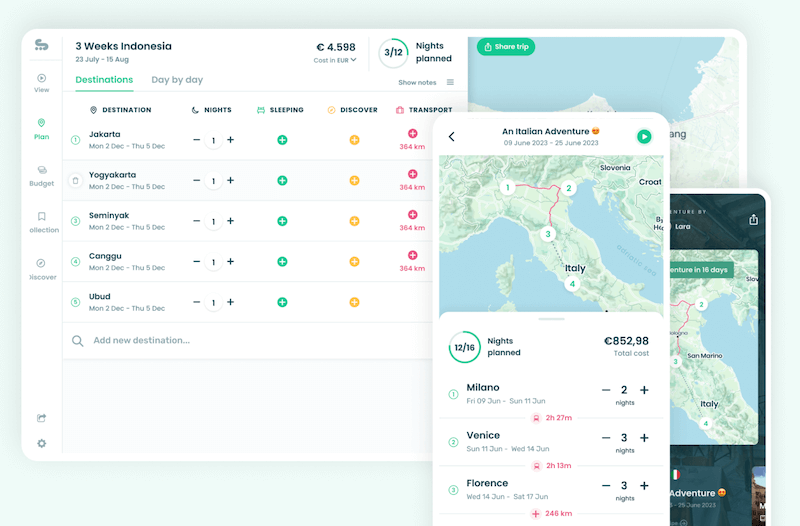This screenshot has height=526, width=800.
Task: Add sleeping for Jakarta
Action: tap(282, 140)
